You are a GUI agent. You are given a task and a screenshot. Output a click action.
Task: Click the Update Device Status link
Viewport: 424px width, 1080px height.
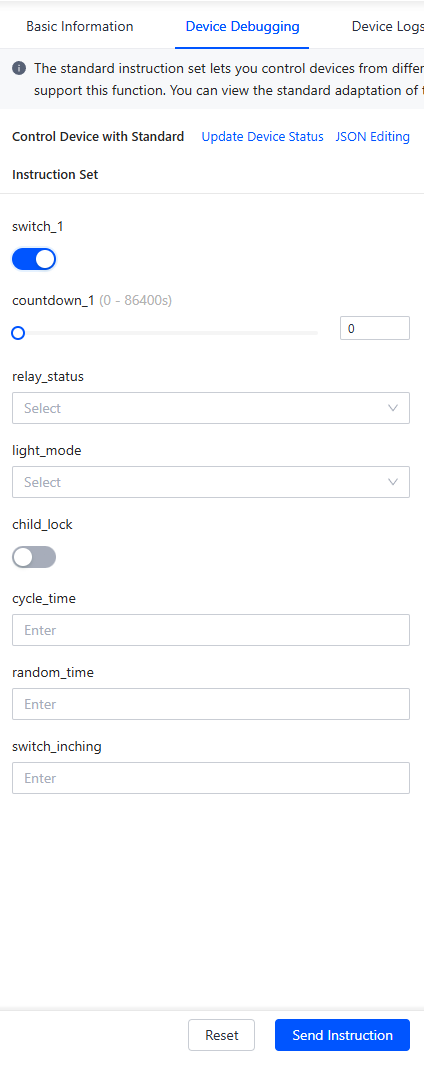click(262, 136)
